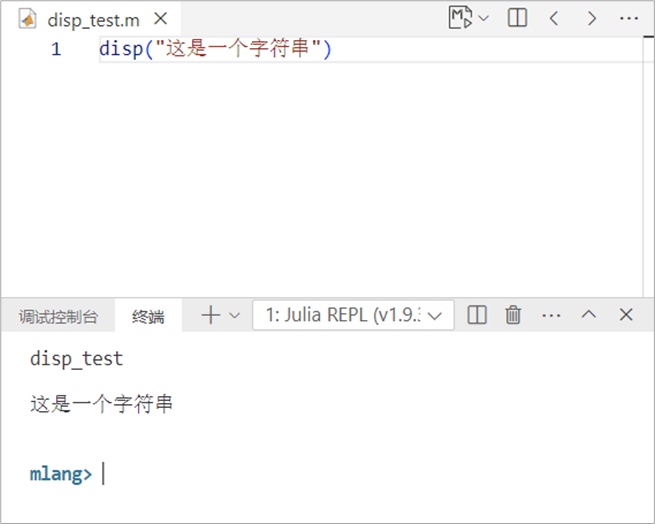The height and width of the screenshot is (524, 655).
Task: Click the editor vertical scrollbar
Action: tap(648, 167)
